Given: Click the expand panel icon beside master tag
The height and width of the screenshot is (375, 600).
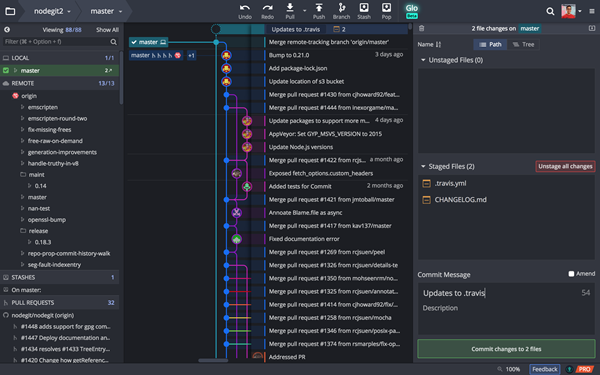Looking at the screenshot, I should click(x=592, y=28).
